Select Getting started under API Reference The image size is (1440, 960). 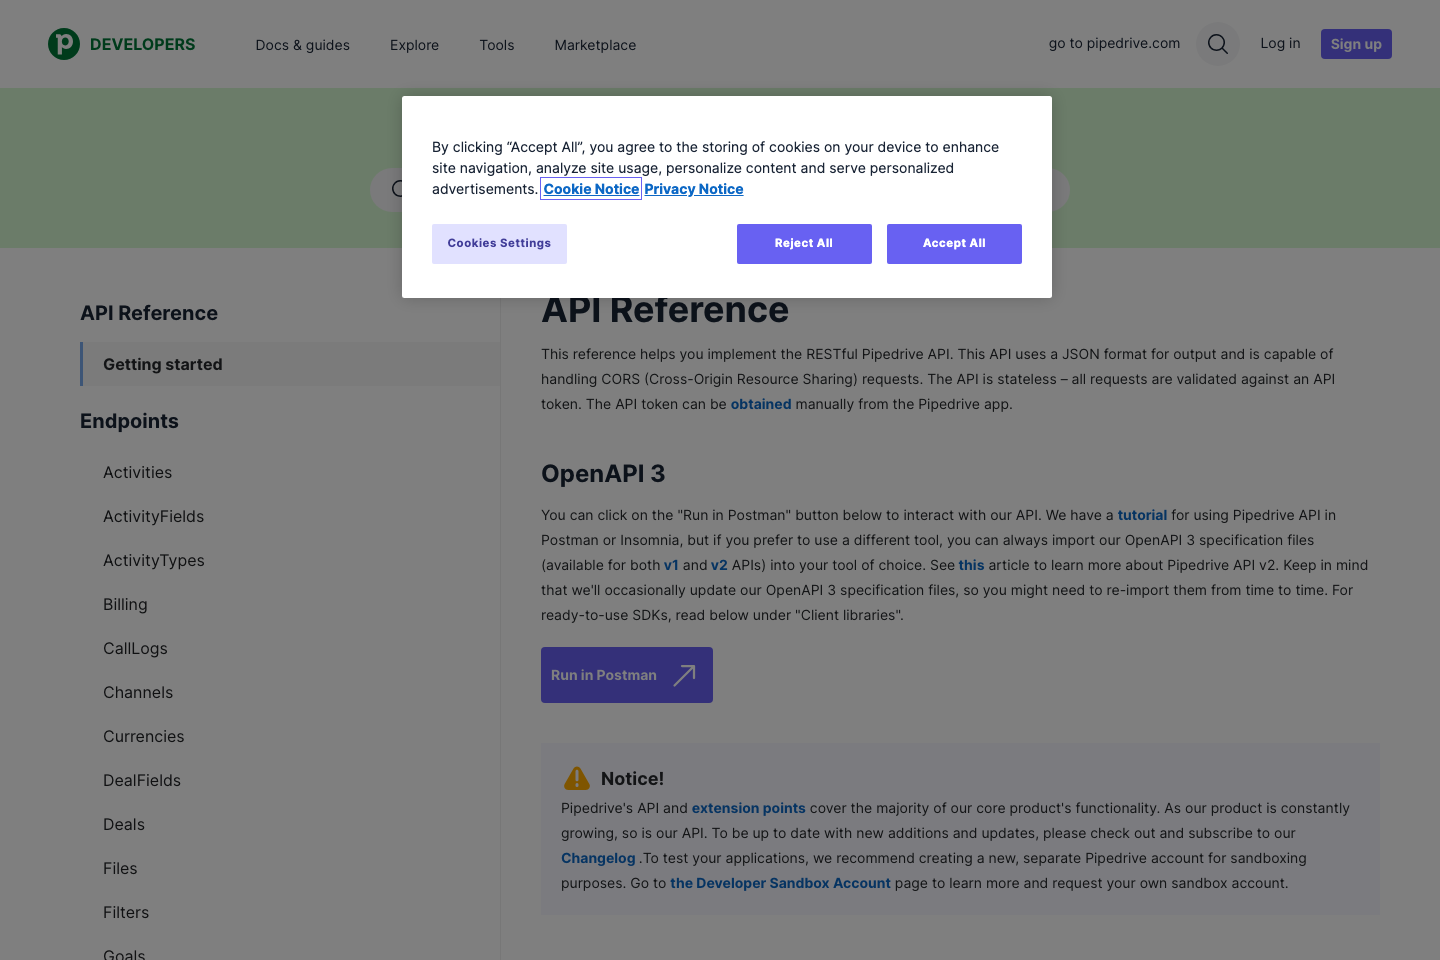point(162,364)
